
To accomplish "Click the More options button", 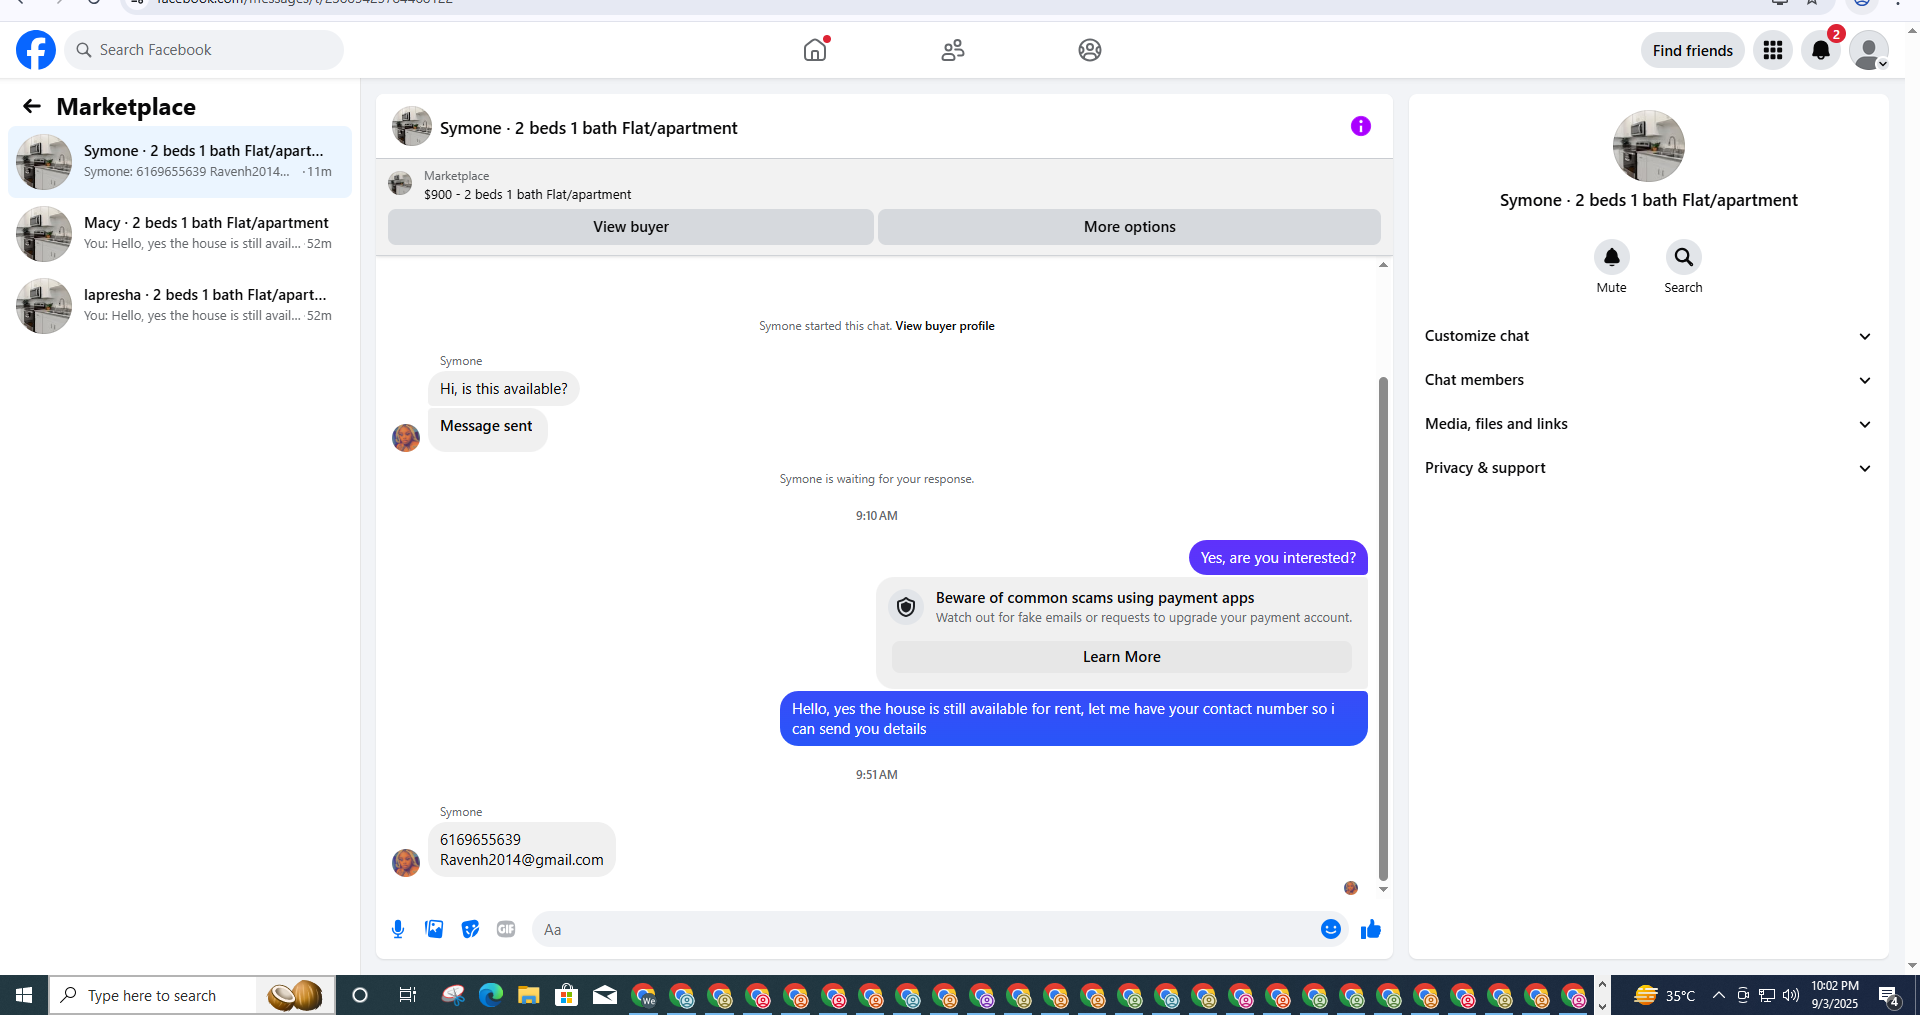I will pyautogui.click(x=1129, y=227).
